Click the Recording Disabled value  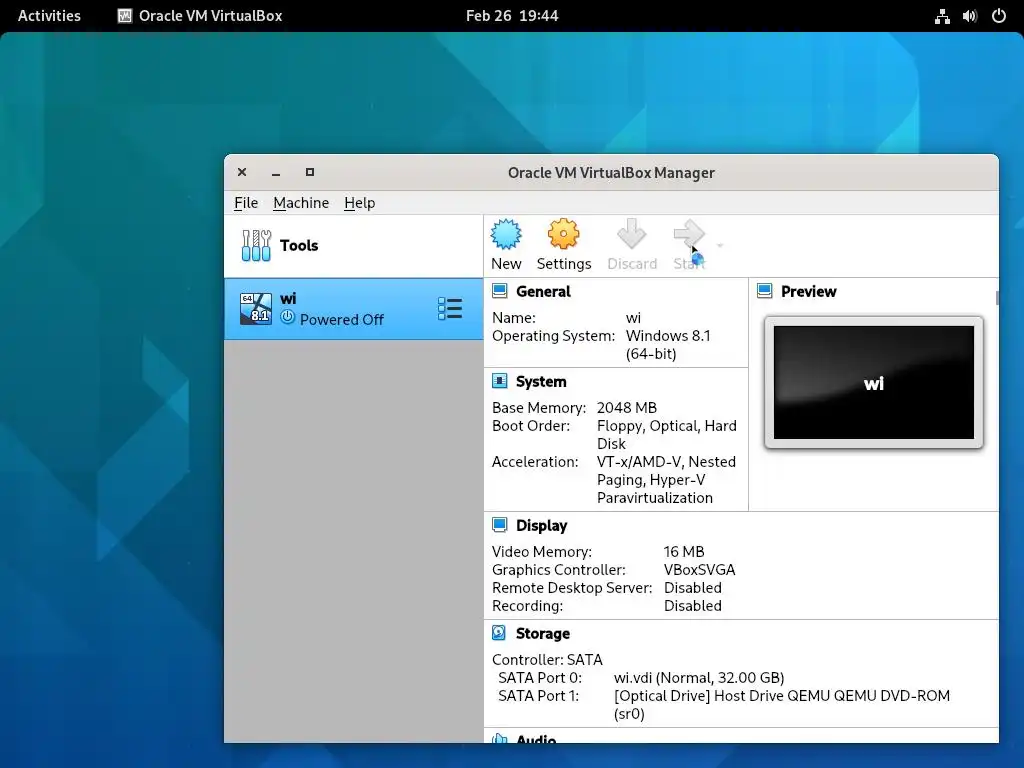tap(693, 605)
